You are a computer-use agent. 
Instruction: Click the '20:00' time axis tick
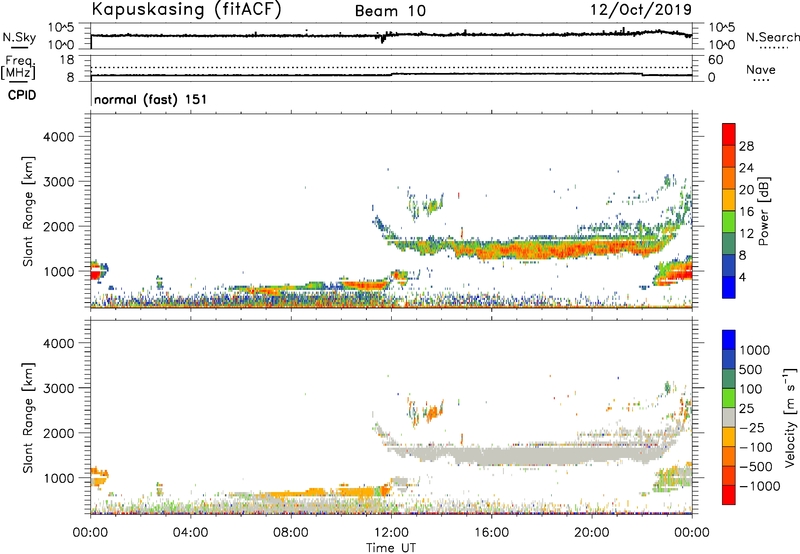tap(591, 533)
